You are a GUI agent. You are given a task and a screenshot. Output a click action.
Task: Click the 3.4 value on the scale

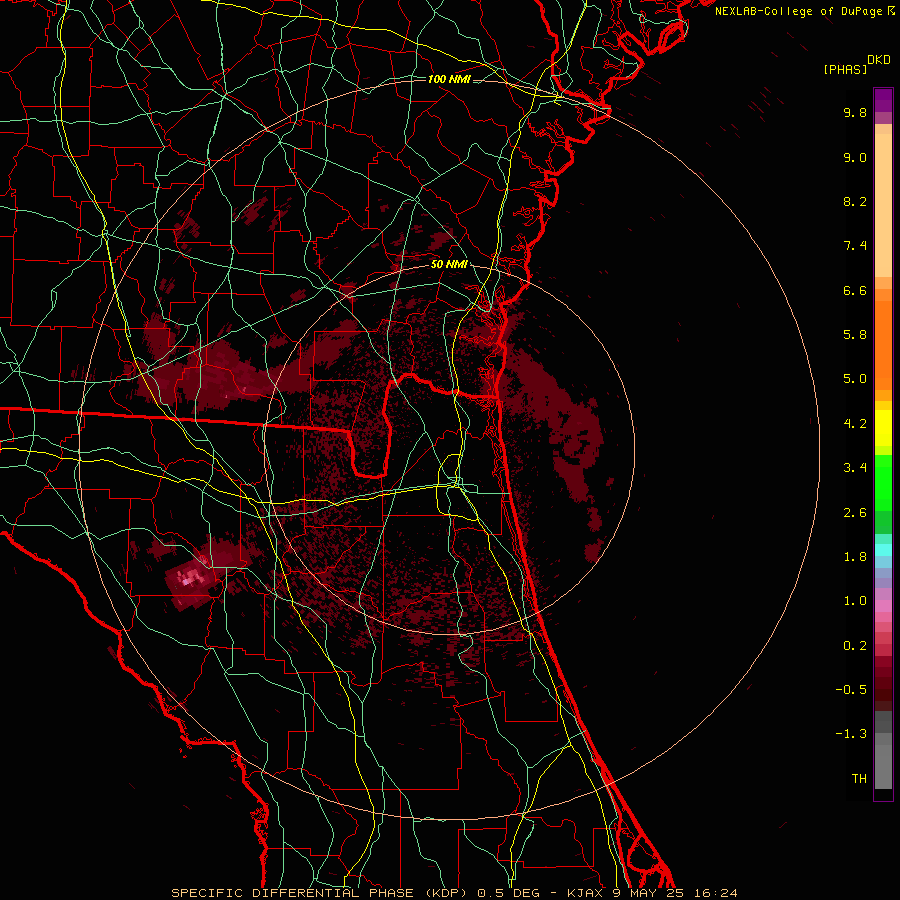point(855,468)
